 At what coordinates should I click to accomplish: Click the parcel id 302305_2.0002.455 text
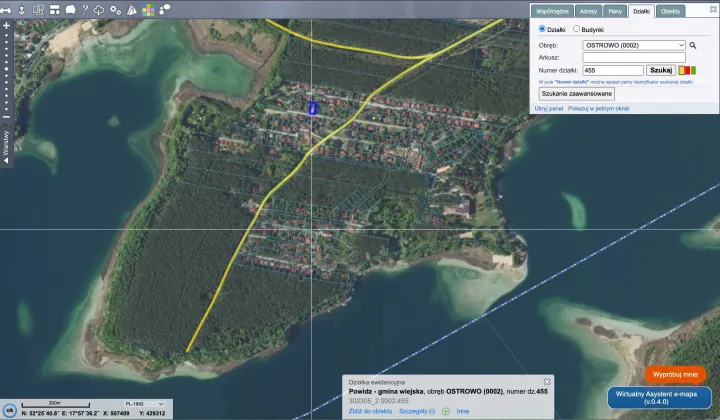(378, 401)
